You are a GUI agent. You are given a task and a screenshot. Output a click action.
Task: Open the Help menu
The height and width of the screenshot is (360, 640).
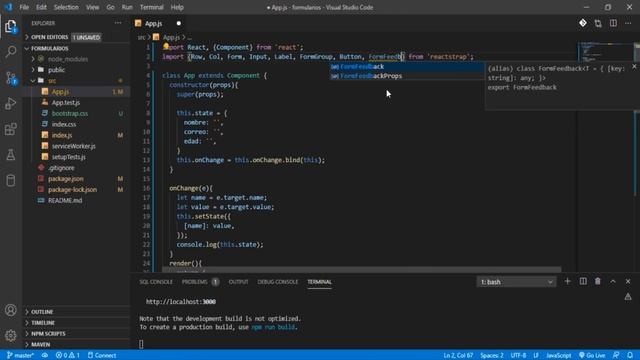pyautogui.click(x=177, y=7)
